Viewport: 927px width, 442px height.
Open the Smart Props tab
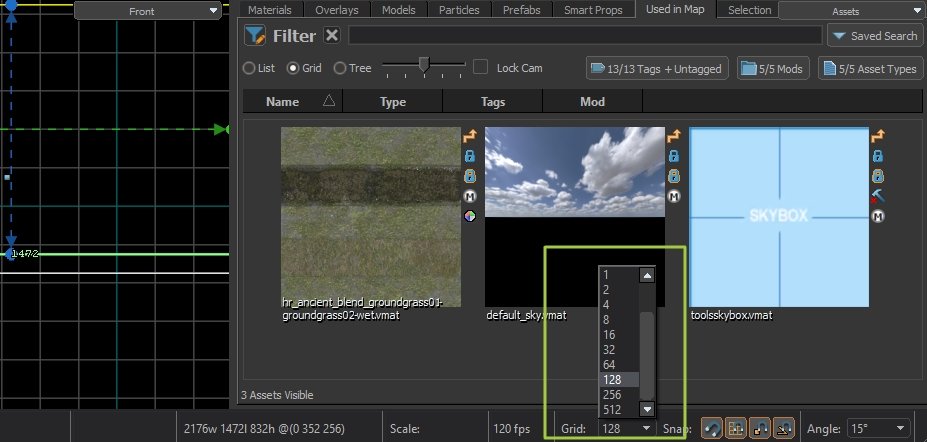click(x=600, y=10)
